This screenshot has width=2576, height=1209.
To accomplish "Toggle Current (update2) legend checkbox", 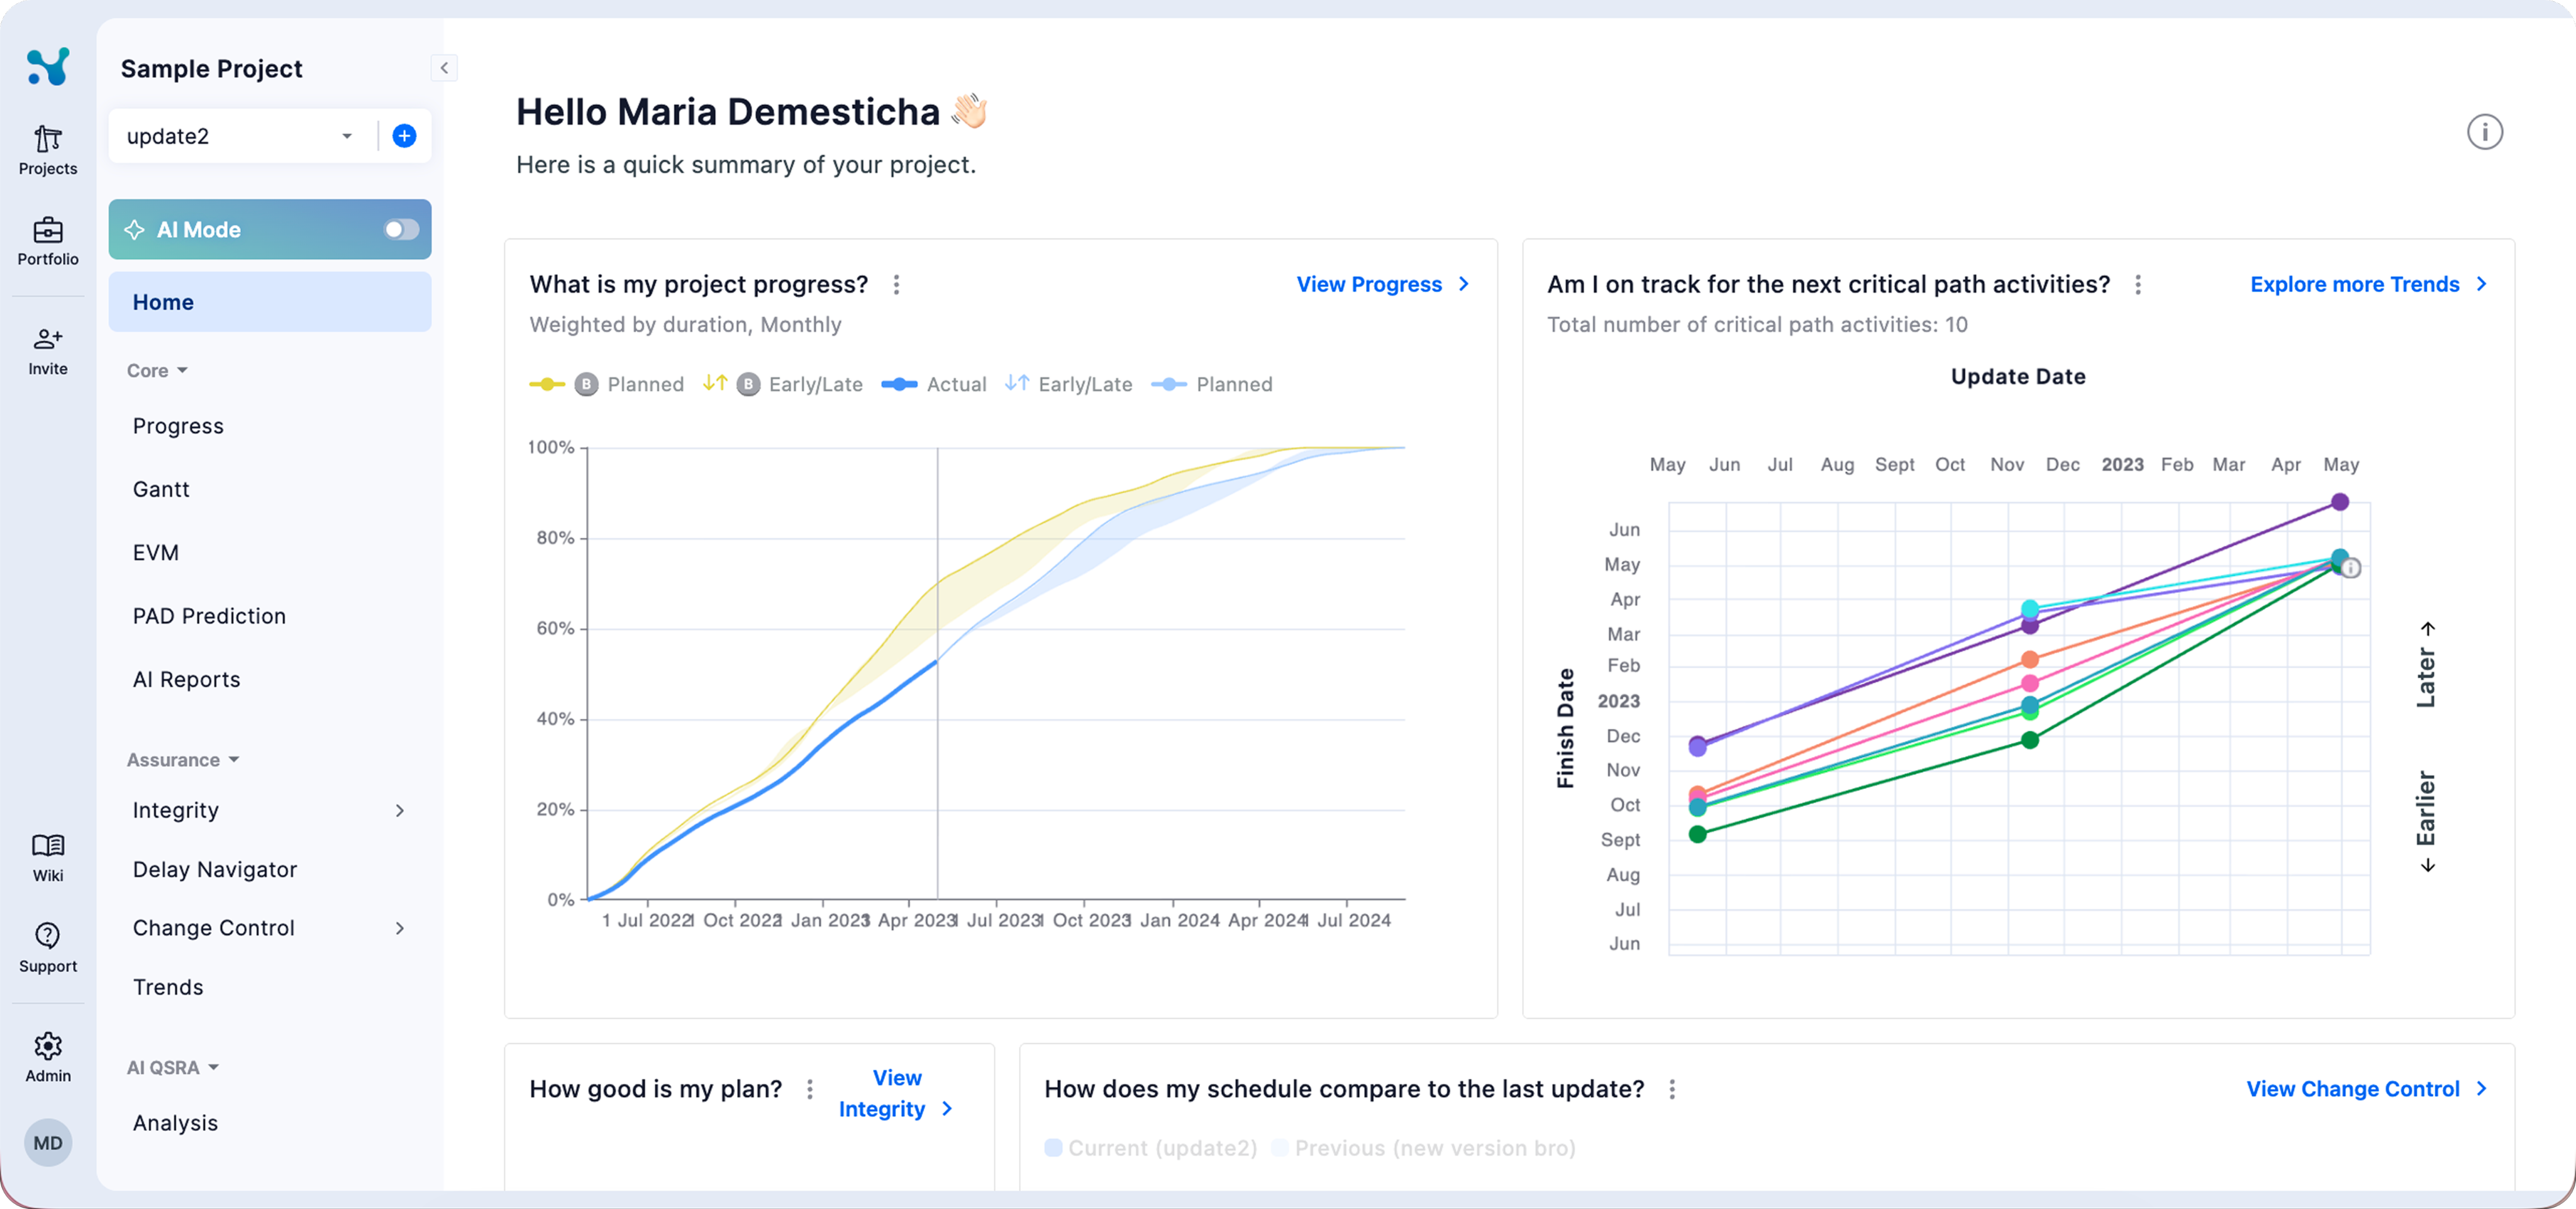I will [x=1053, y=1147].
